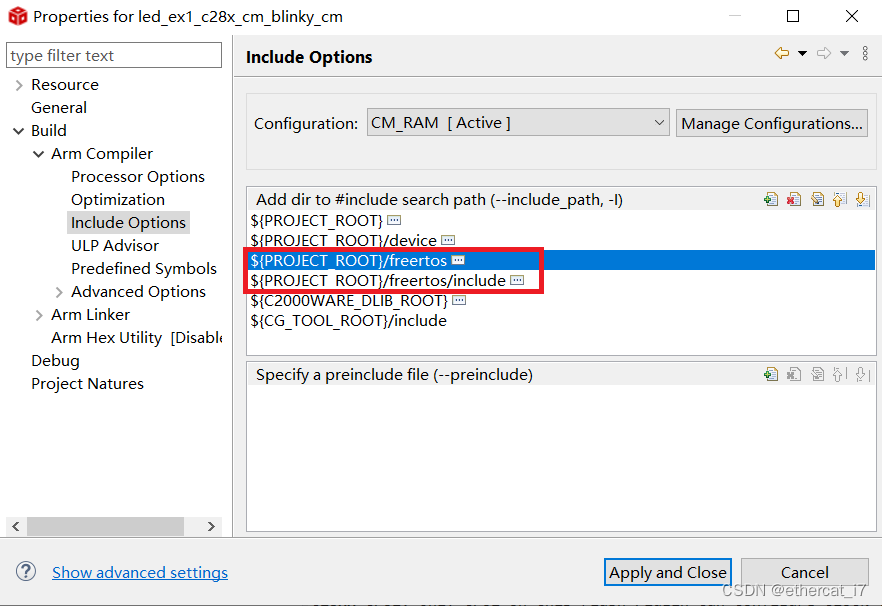Select Predefined Symbols page

pos(144,269)
